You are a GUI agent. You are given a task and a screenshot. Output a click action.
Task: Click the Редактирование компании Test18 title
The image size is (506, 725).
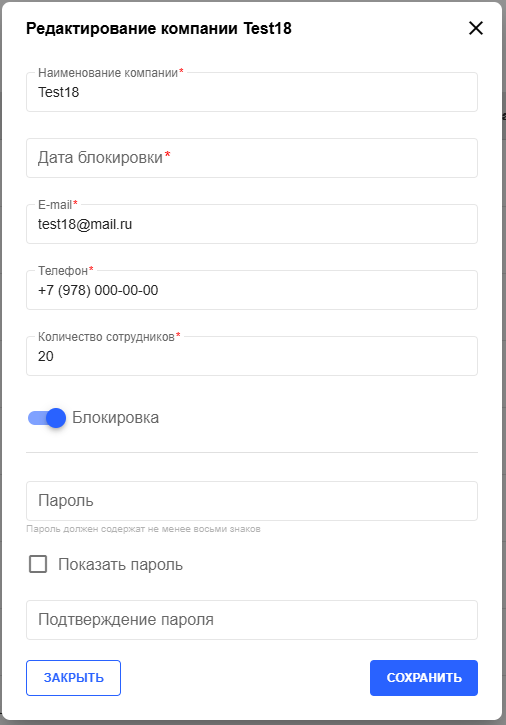[x=159, y=29]
